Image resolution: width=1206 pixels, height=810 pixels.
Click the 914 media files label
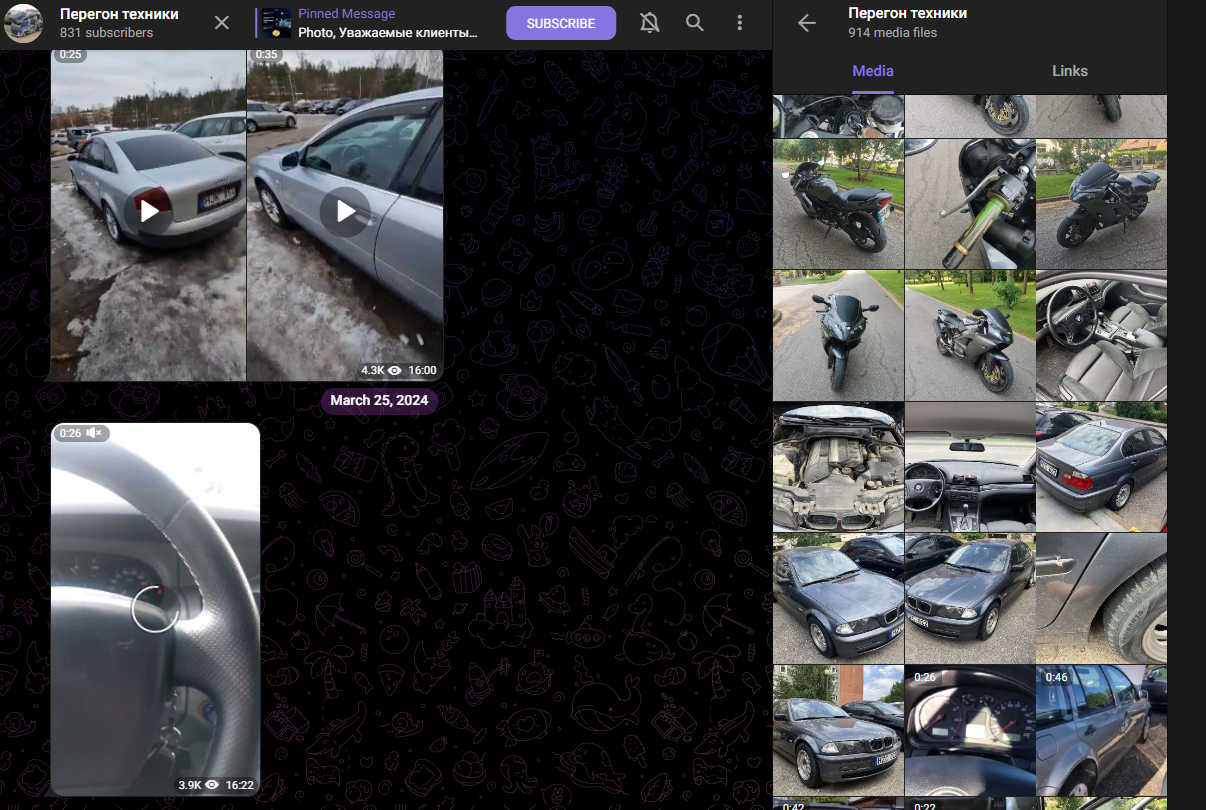click(x=892, y=33)
